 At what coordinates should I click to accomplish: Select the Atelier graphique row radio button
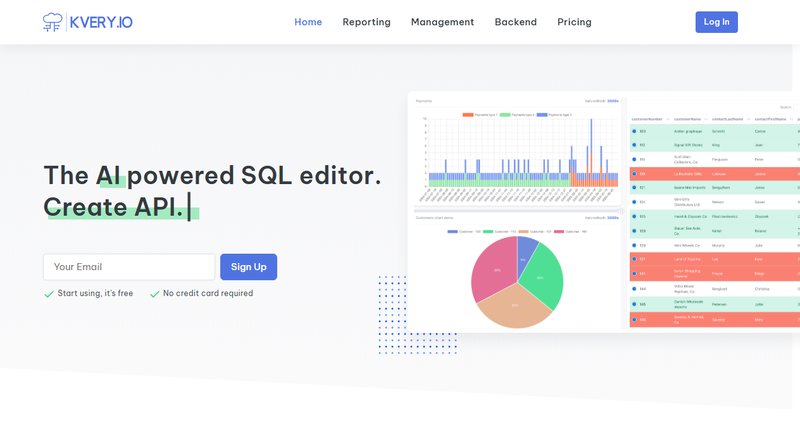[x=634, y=131]
